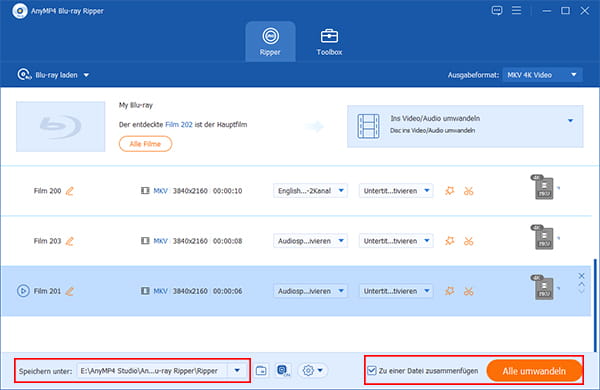Open output folder icon
This screenshot has width=600, height=390.
[x=261, y=370]
